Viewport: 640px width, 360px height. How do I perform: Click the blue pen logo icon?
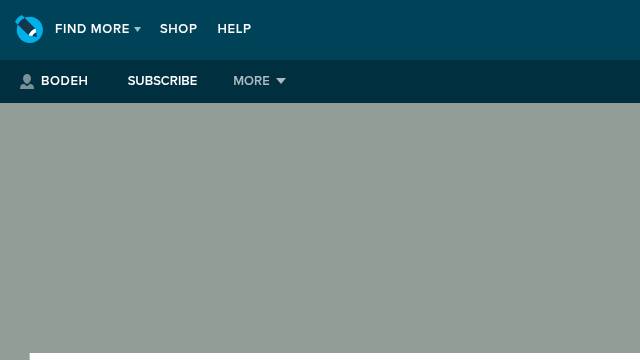[x=29, y=29]
